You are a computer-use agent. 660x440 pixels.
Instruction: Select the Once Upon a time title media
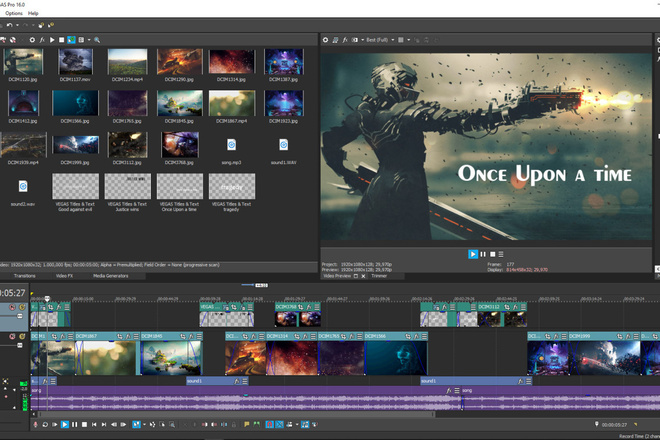[180, 186]
